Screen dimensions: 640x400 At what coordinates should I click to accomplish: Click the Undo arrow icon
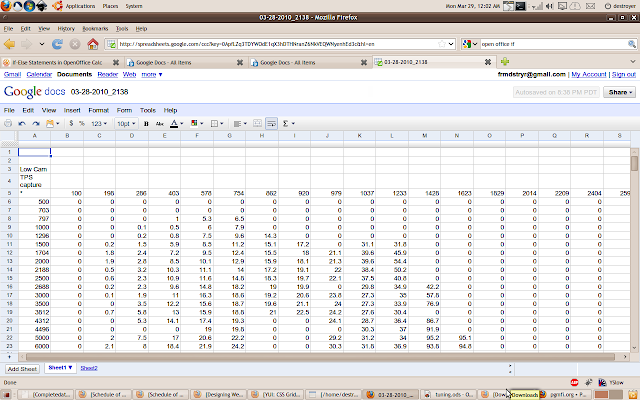(24, 123)
